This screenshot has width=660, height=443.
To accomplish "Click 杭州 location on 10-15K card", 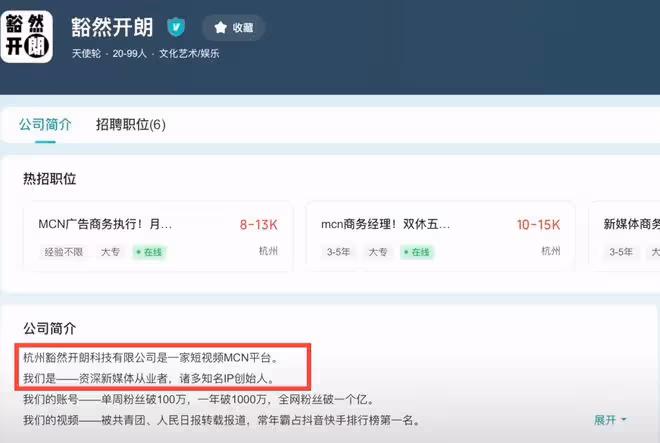I will (551, 251).
